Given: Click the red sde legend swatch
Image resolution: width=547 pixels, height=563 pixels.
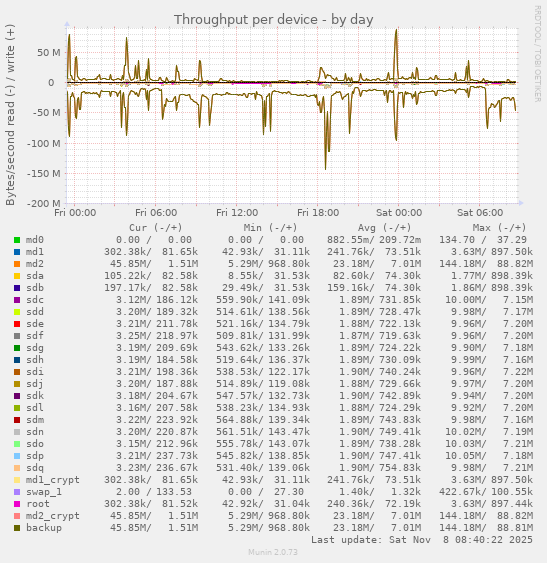Looking at the screenshot, I should point(17,324).
